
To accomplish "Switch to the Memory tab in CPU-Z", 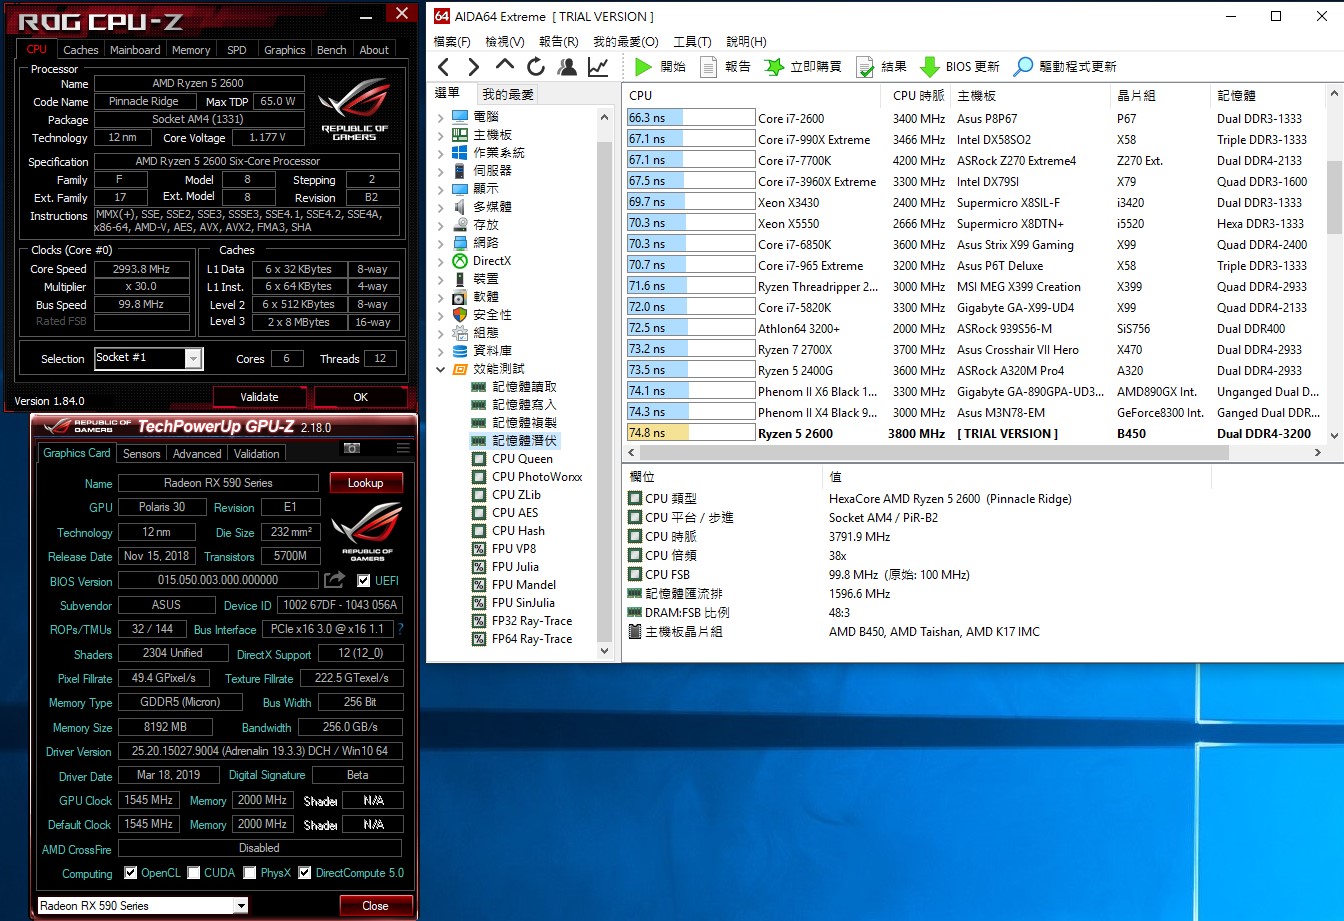I will [191, 50].
